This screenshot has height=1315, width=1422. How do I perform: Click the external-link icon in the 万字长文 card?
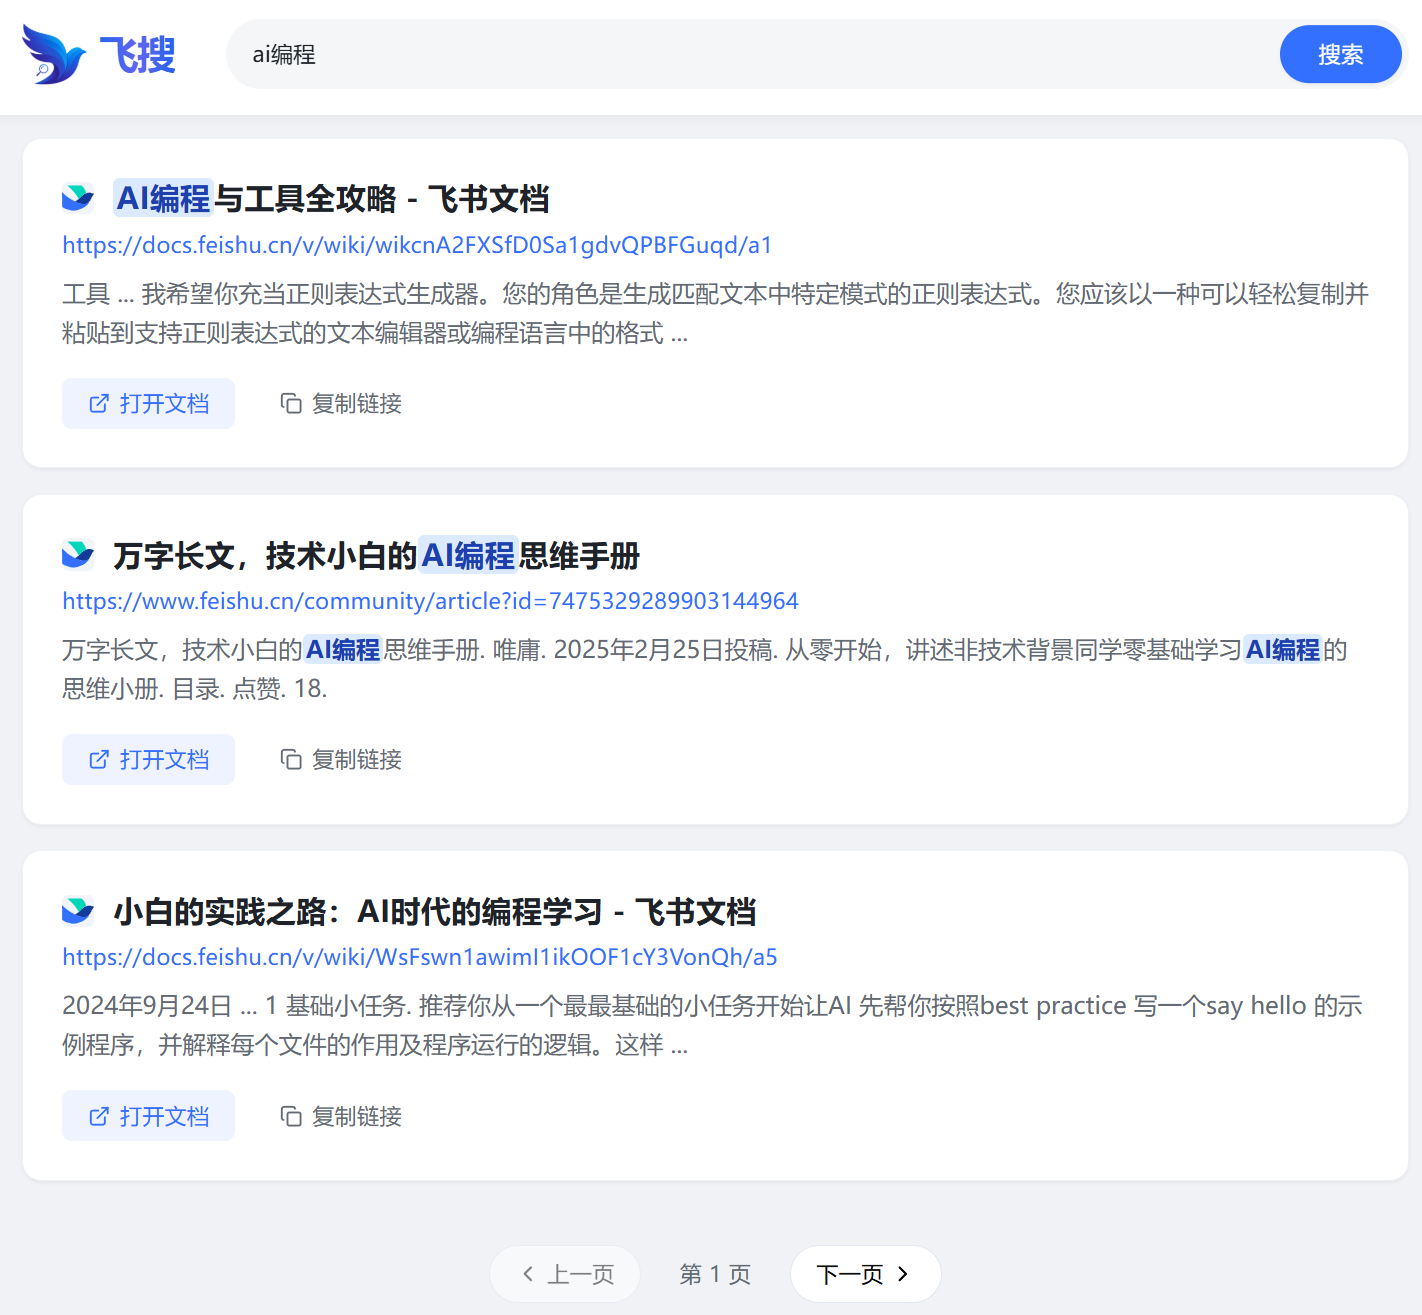99,759
